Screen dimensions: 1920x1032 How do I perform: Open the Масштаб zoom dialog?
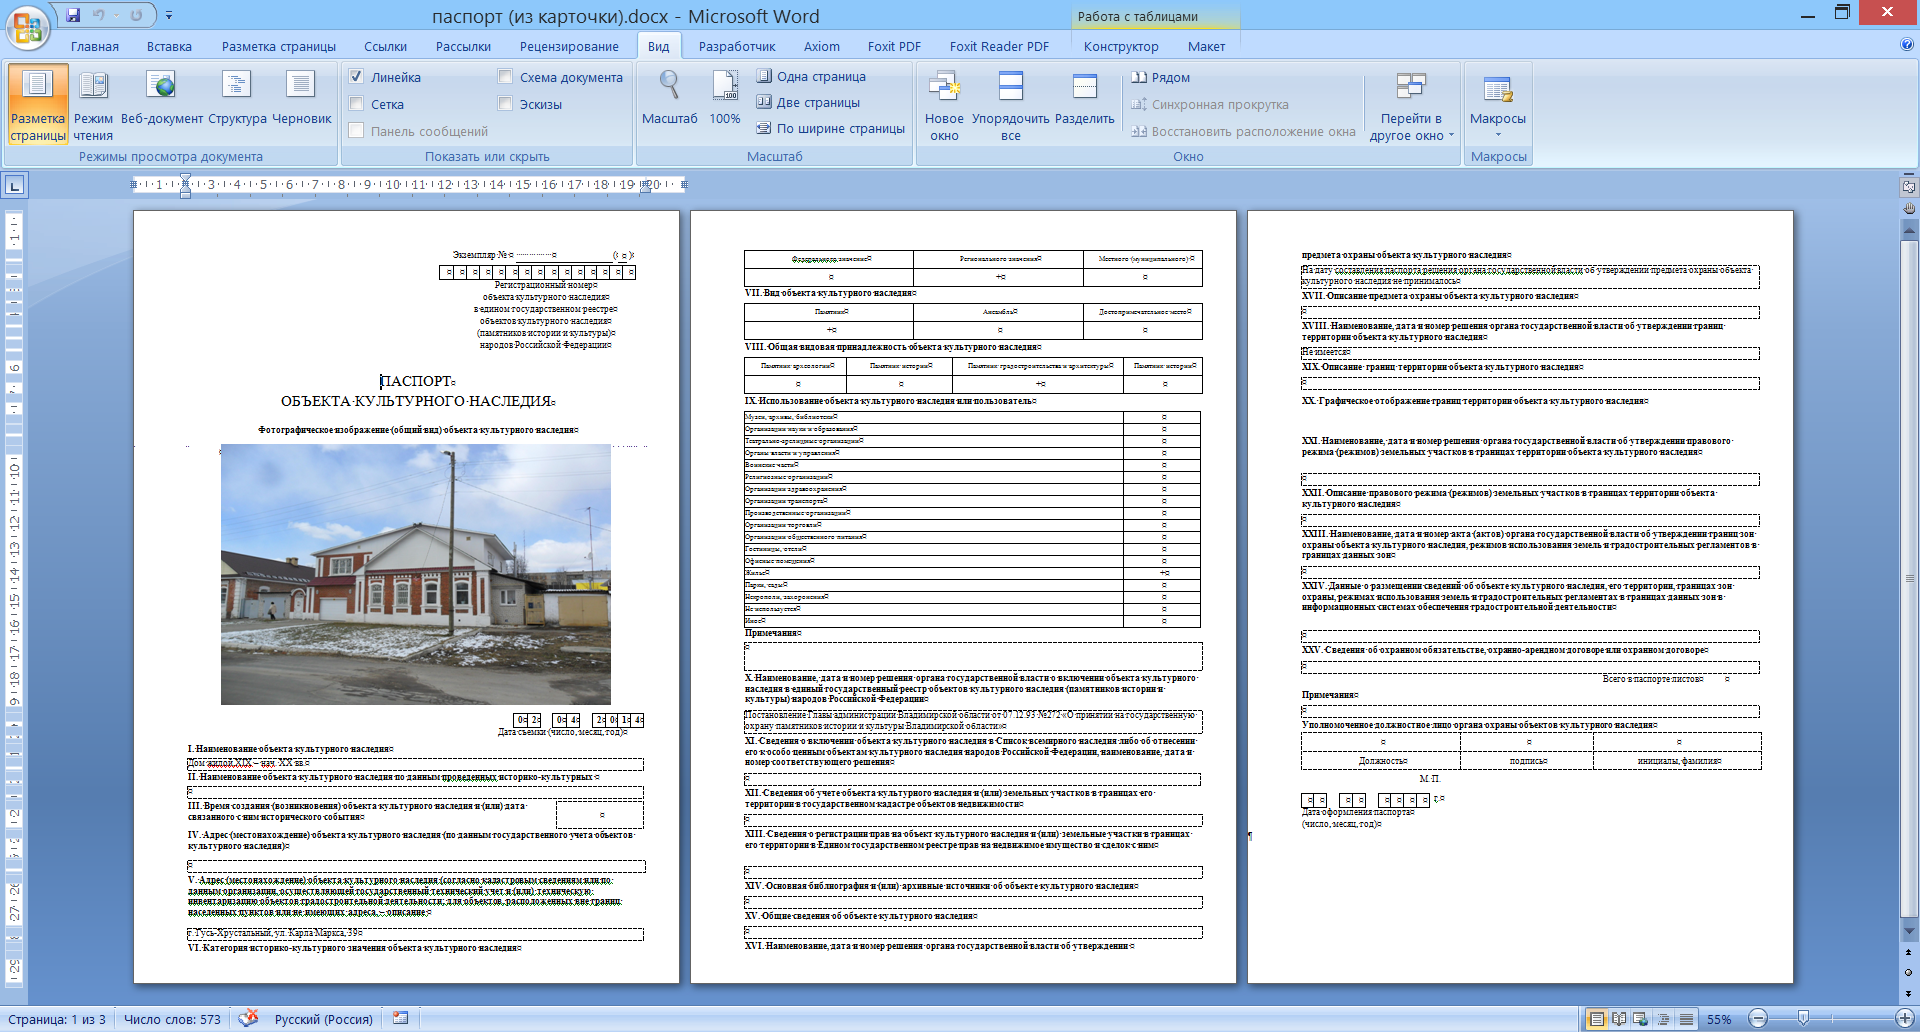pos(669,100)
